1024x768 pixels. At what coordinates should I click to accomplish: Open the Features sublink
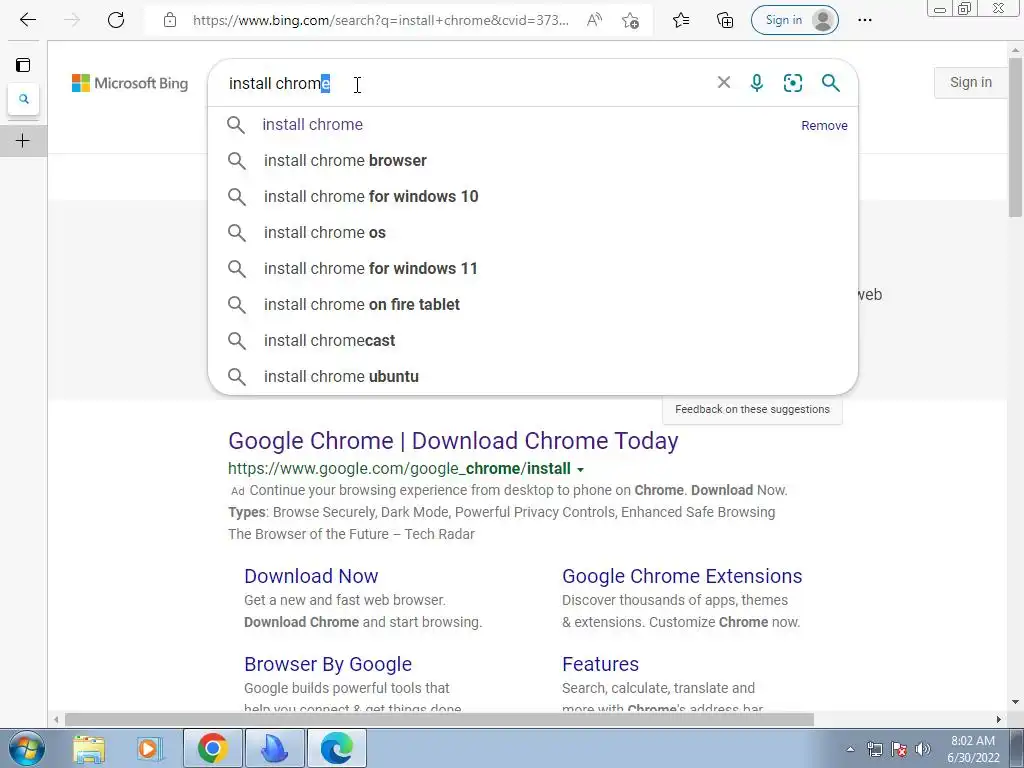pyautogui.click(x=600, y=664)
